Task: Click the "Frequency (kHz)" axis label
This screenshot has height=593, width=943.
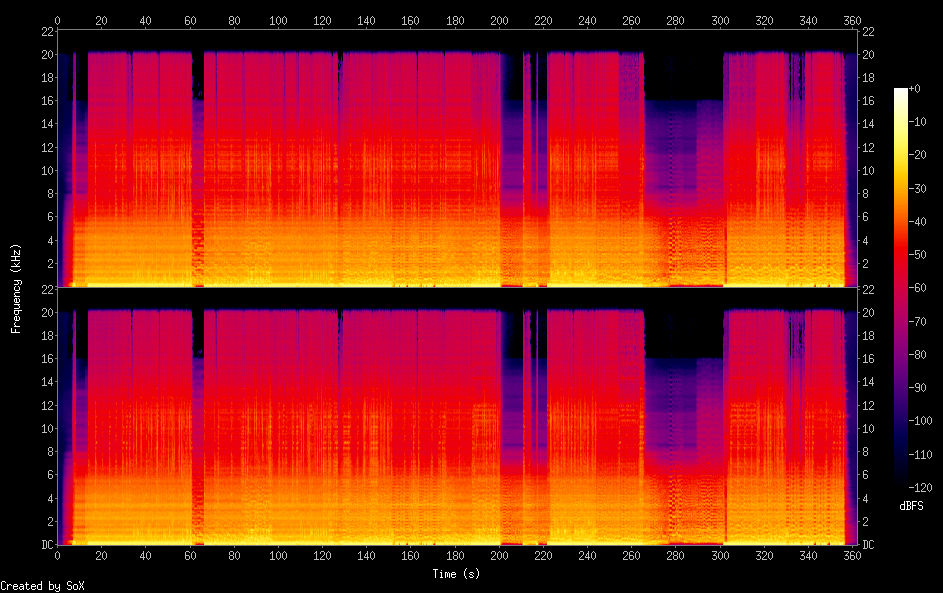Action: tap(15, 288)
